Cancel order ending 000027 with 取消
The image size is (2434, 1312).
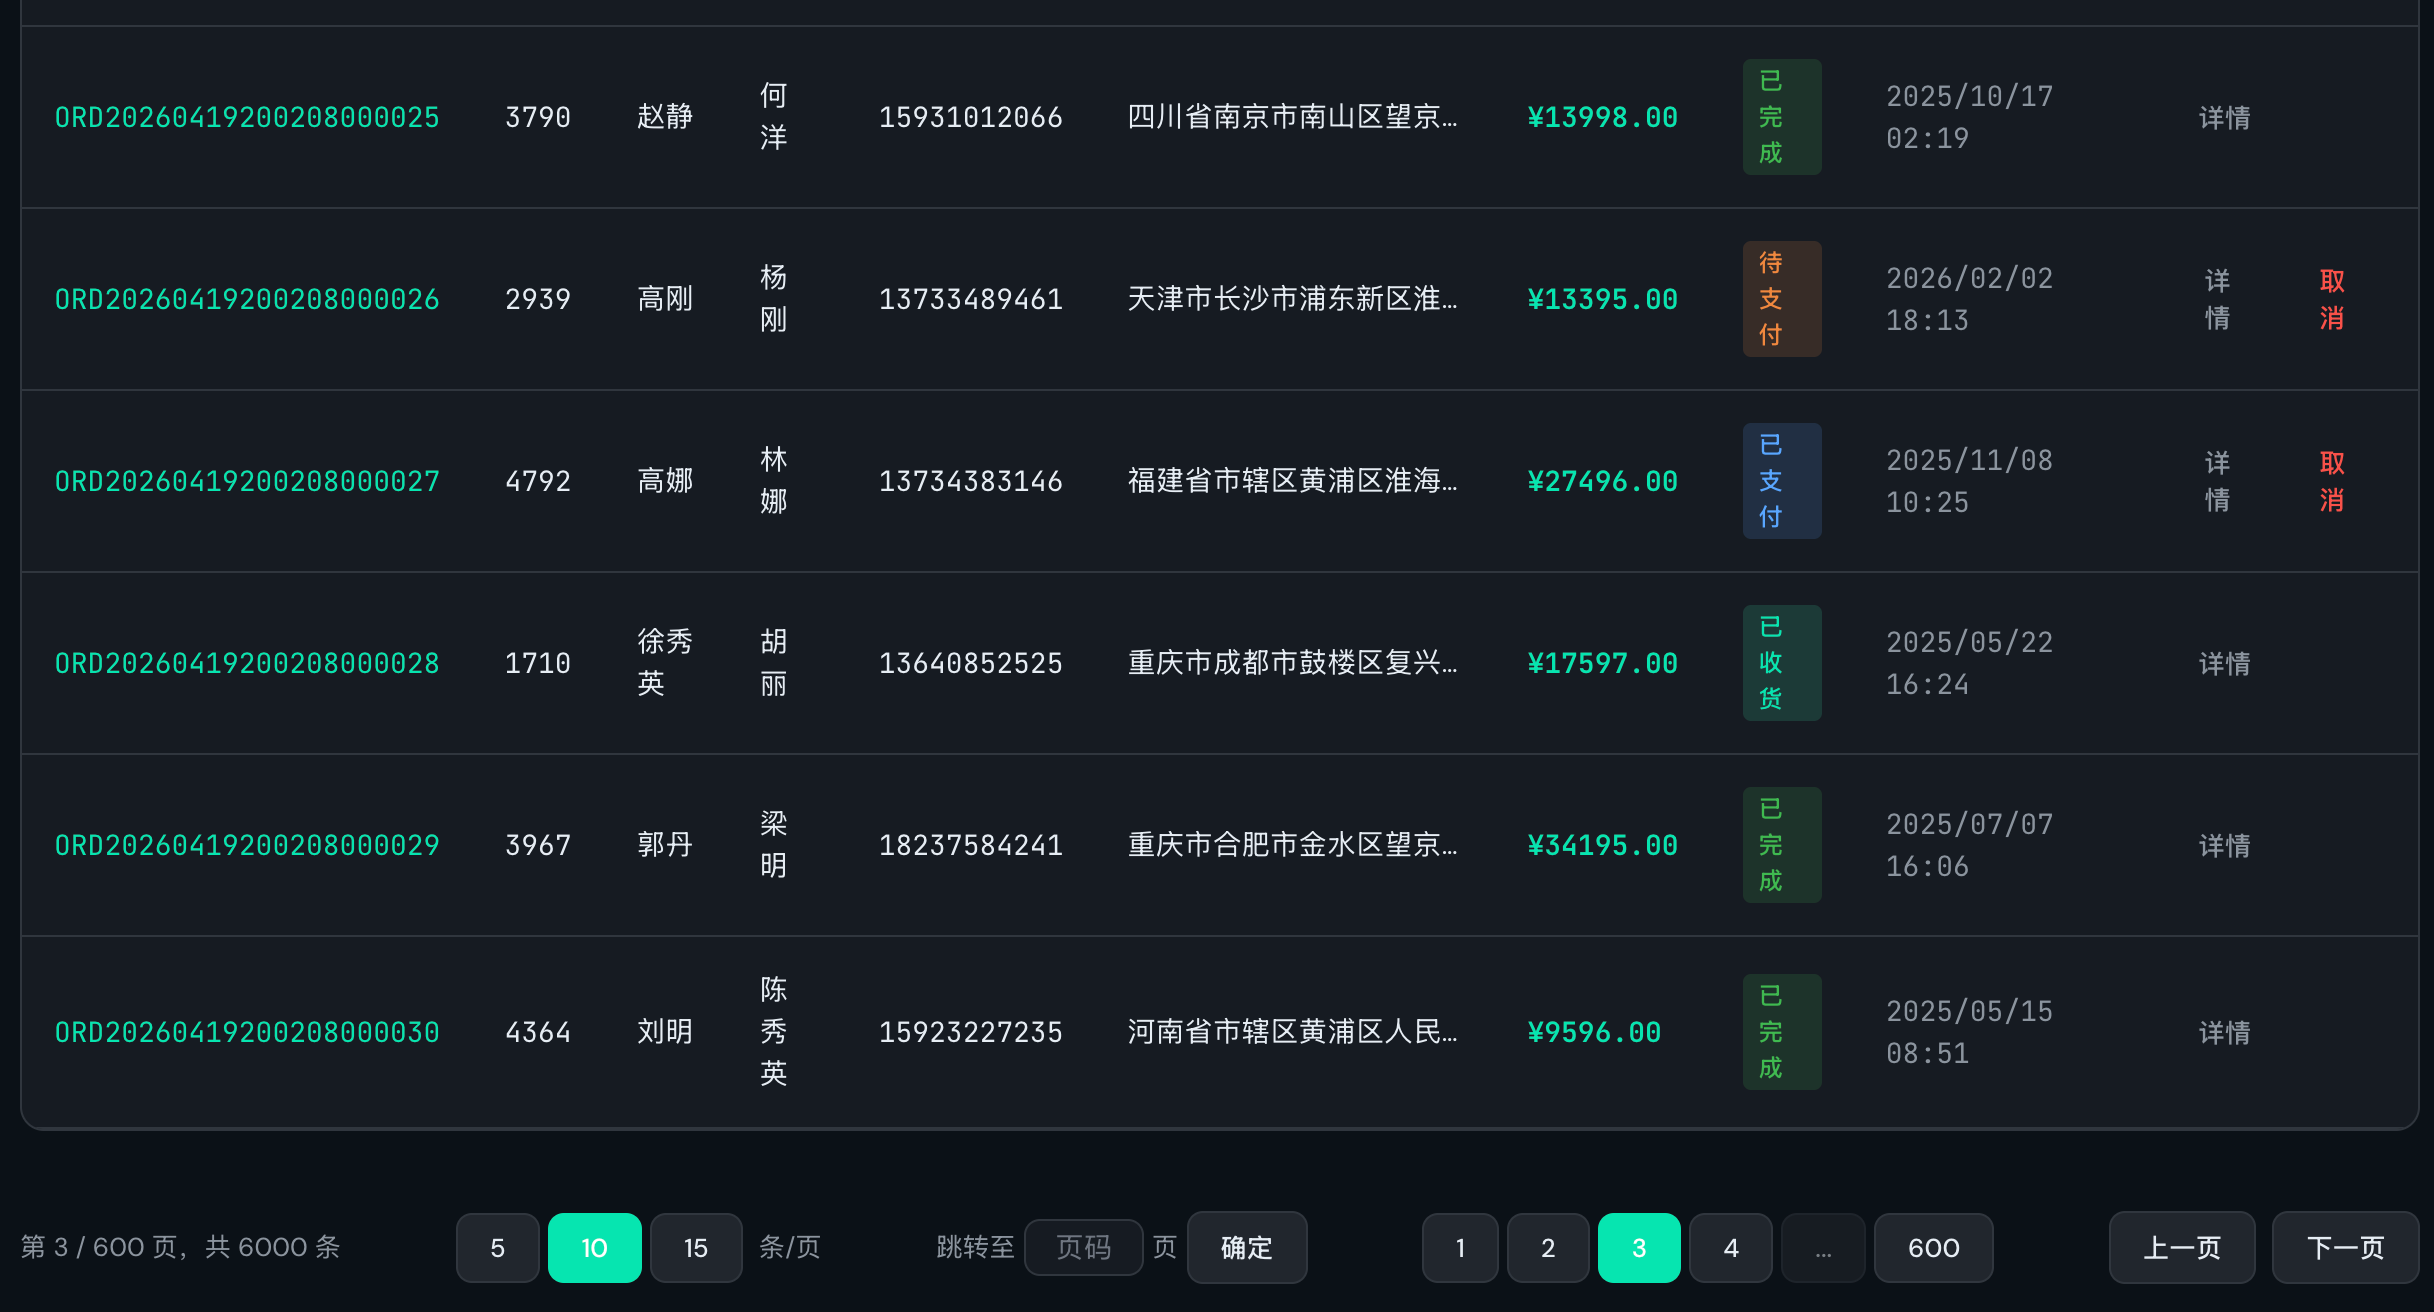[2332, 481]
